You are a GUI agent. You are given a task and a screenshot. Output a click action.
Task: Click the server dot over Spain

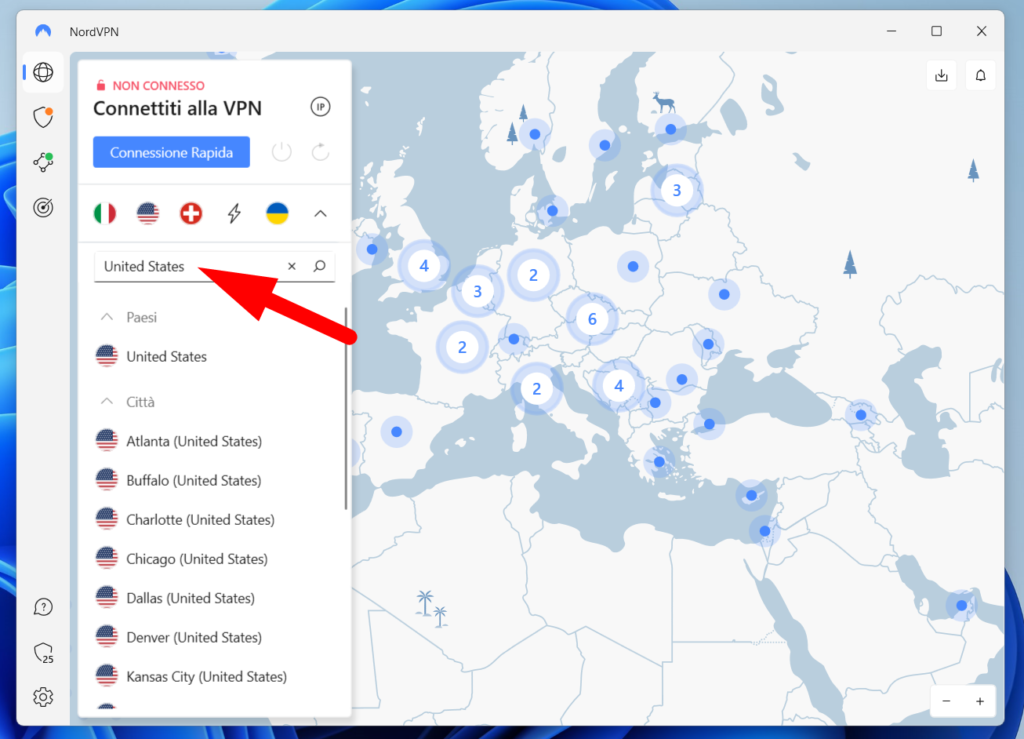(x=396, y=432)
